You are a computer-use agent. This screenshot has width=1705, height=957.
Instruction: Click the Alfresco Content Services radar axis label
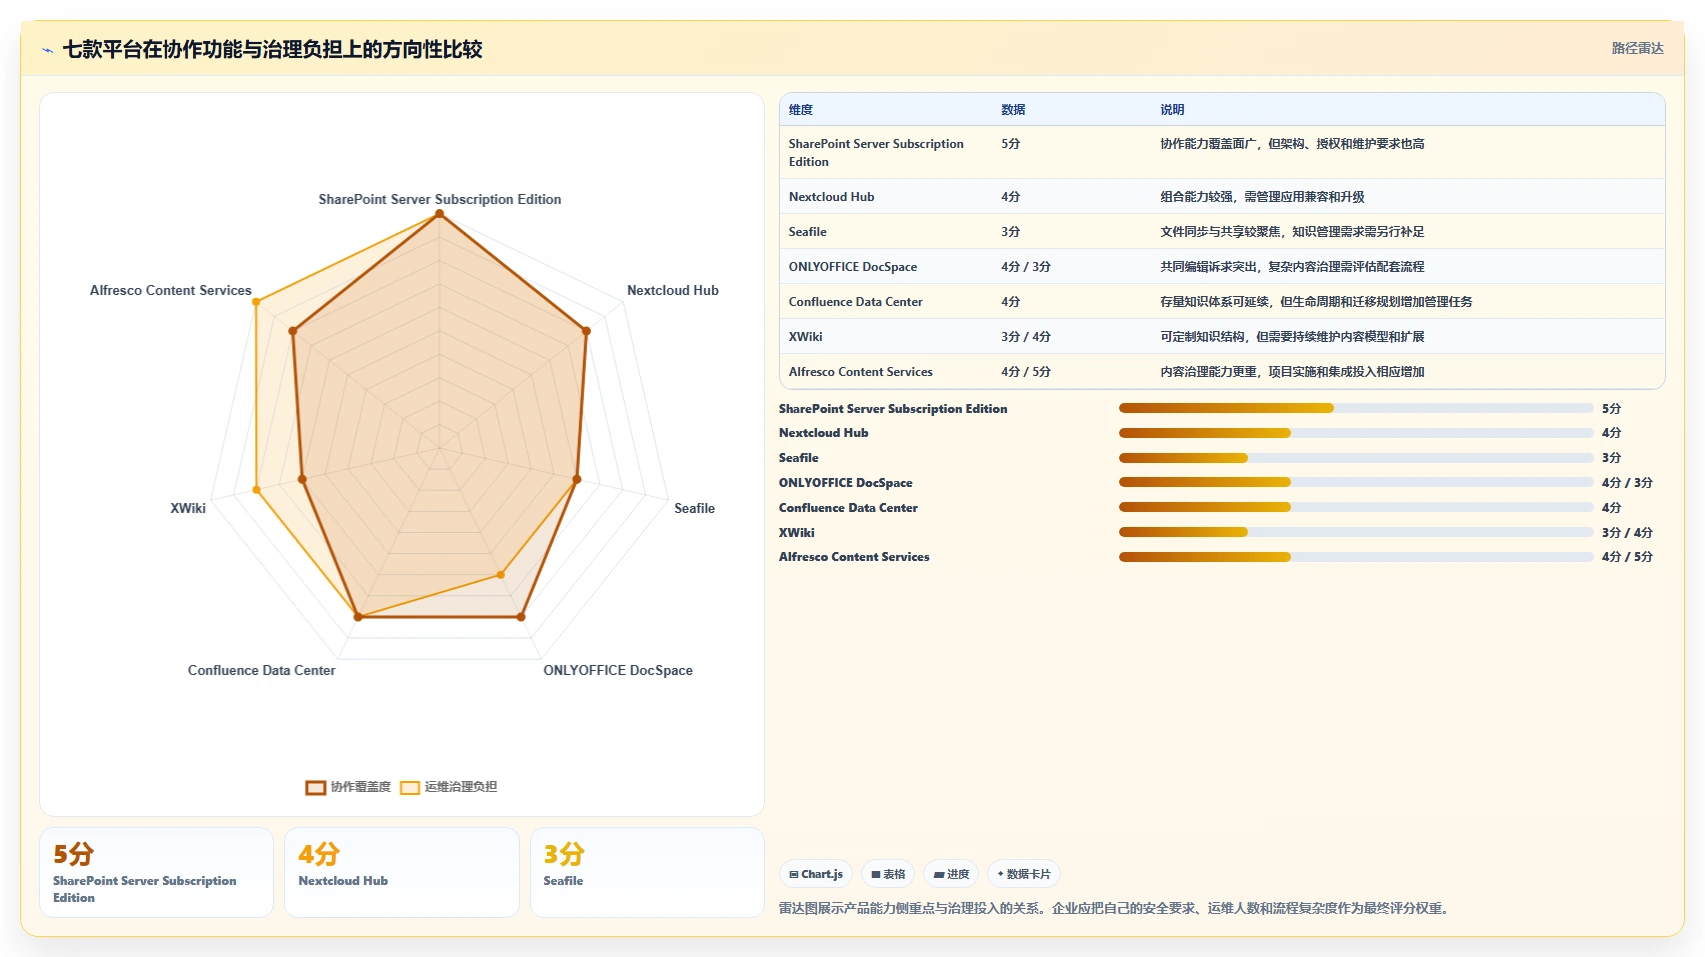click(171, 291)
